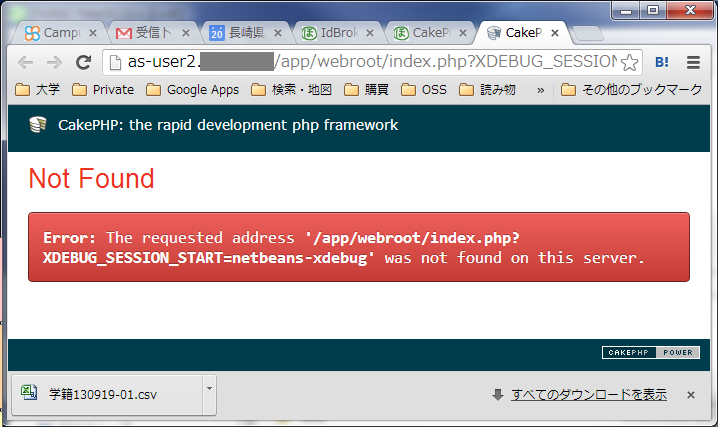Close the 長崎県 tab

(x=278, y=33)
